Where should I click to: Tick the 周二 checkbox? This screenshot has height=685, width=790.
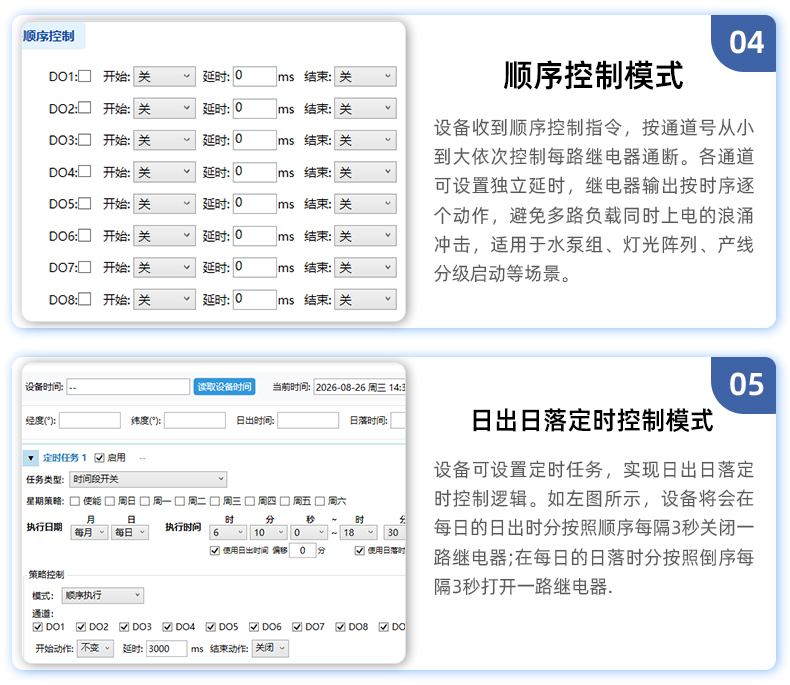[x=180, y=501]
